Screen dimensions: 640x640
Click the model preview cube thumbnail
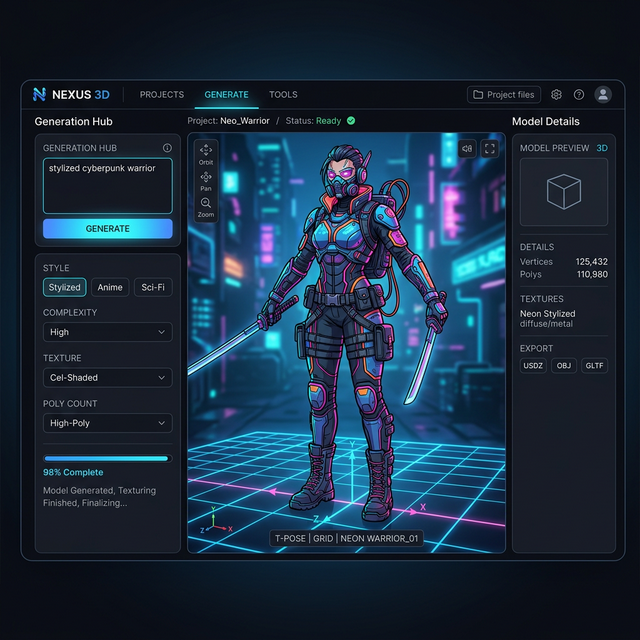click(x=564, y=192)
